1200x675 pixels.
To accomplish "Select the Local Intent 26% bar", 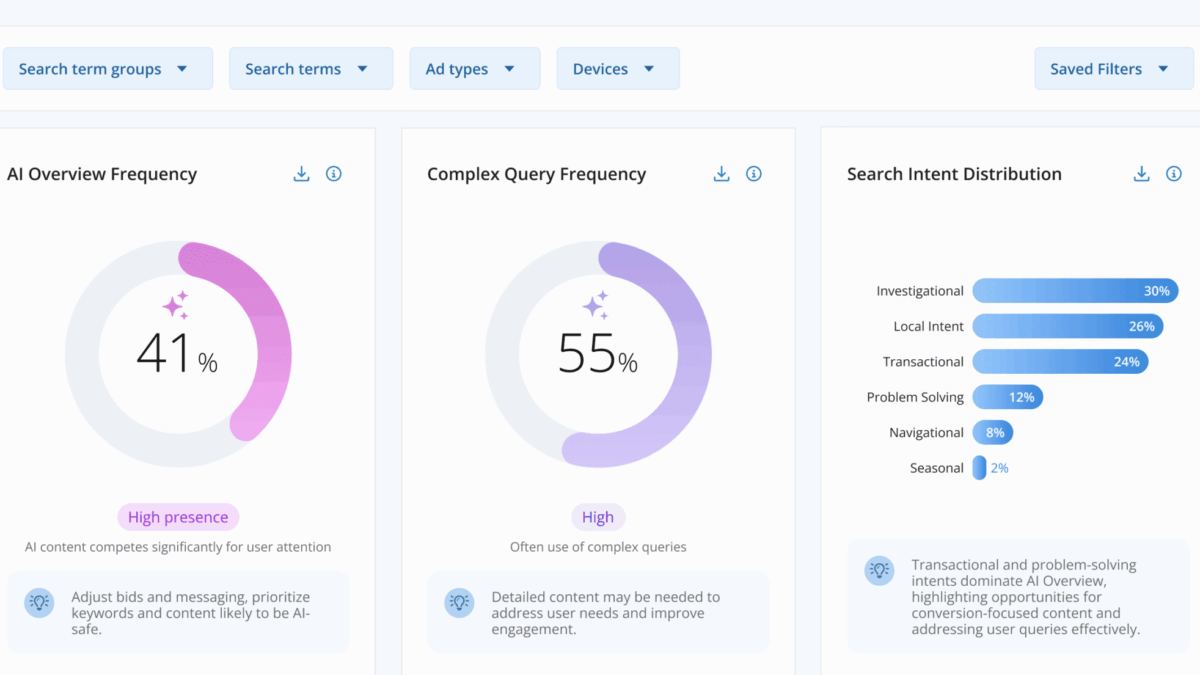I will click(x=1067, y=326).
